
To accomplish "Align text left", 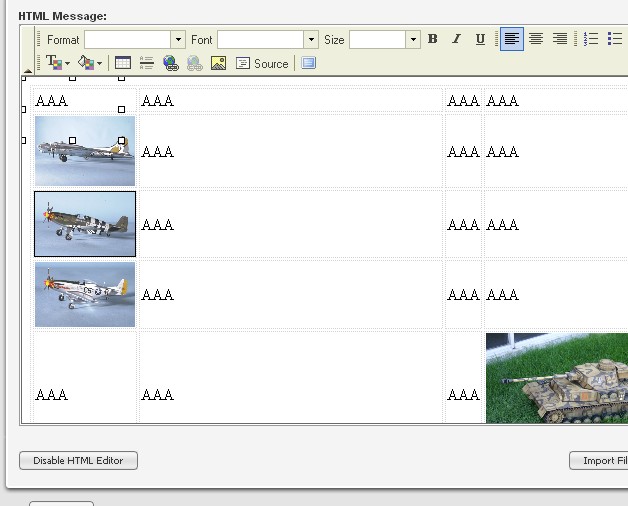I will pos(512,39).
